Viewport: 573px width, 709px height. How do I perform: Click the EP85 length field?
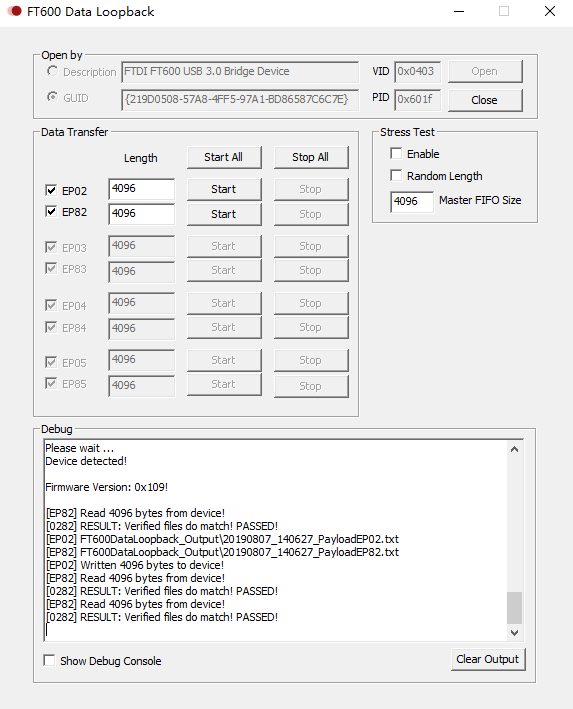tap(142, 385)
